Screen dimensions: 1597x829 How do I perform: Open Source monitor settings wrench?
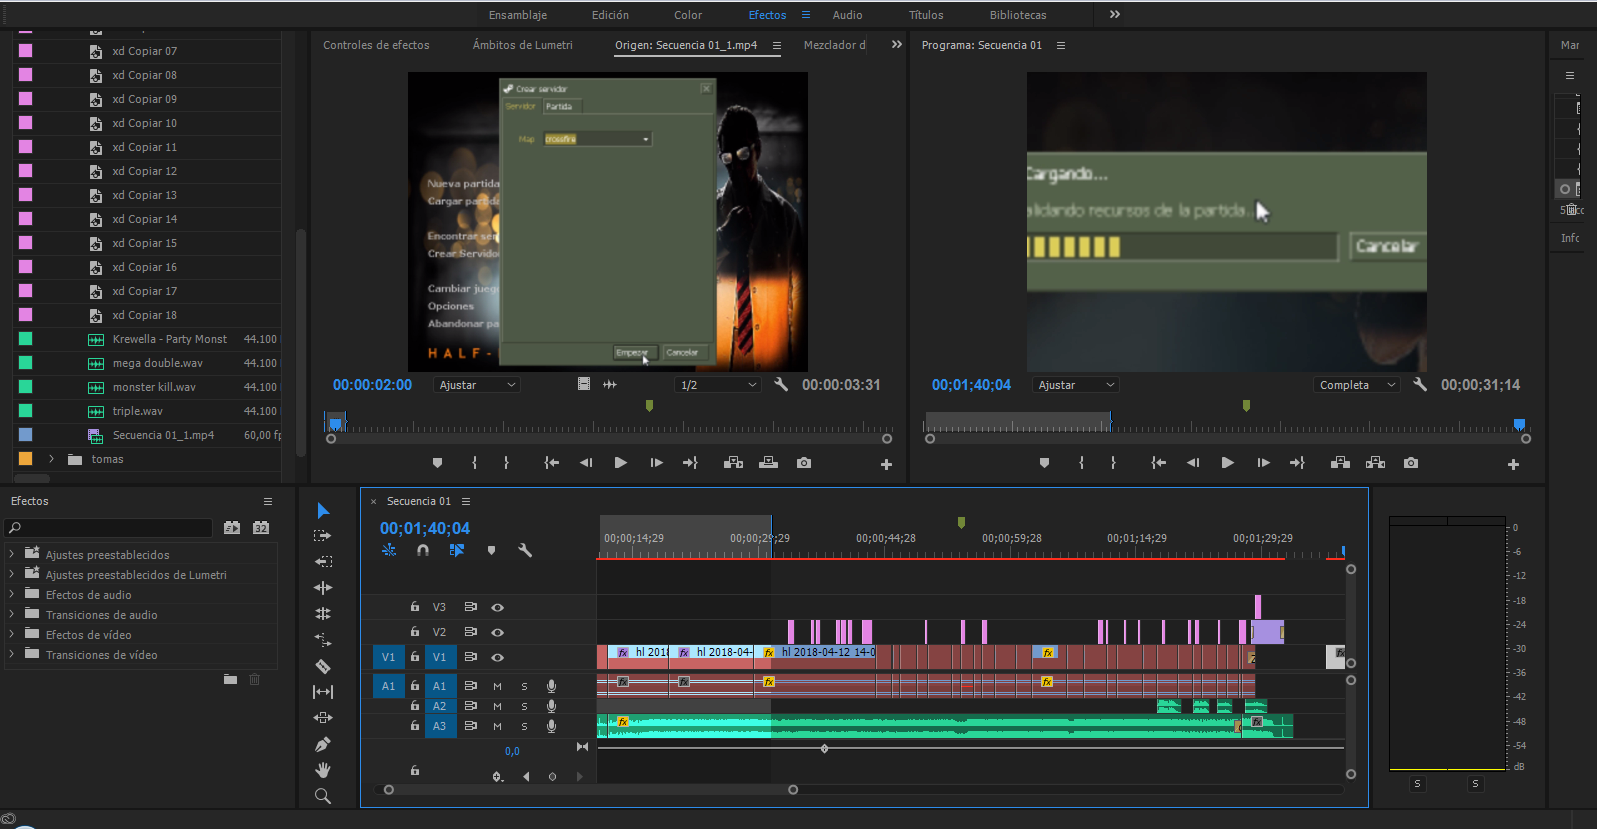[782, 384]
